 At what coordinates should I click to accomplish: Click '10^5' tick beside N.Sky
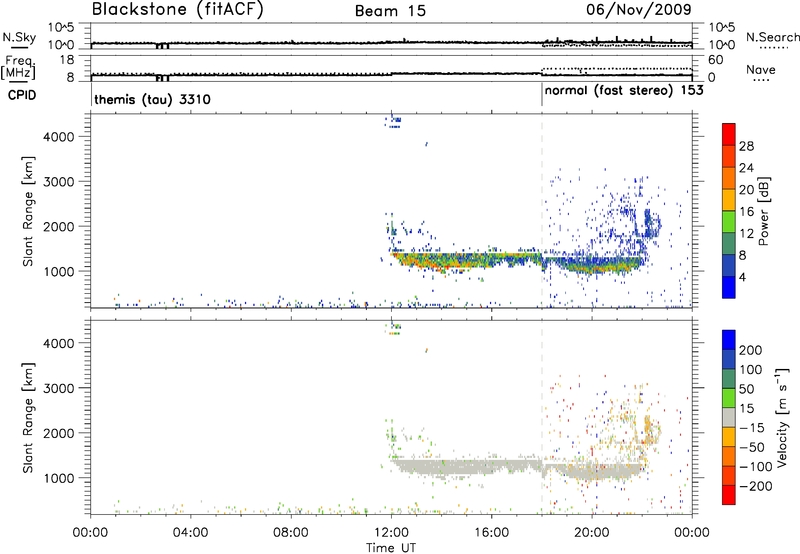pyautogui.click(x=61, y=27)
